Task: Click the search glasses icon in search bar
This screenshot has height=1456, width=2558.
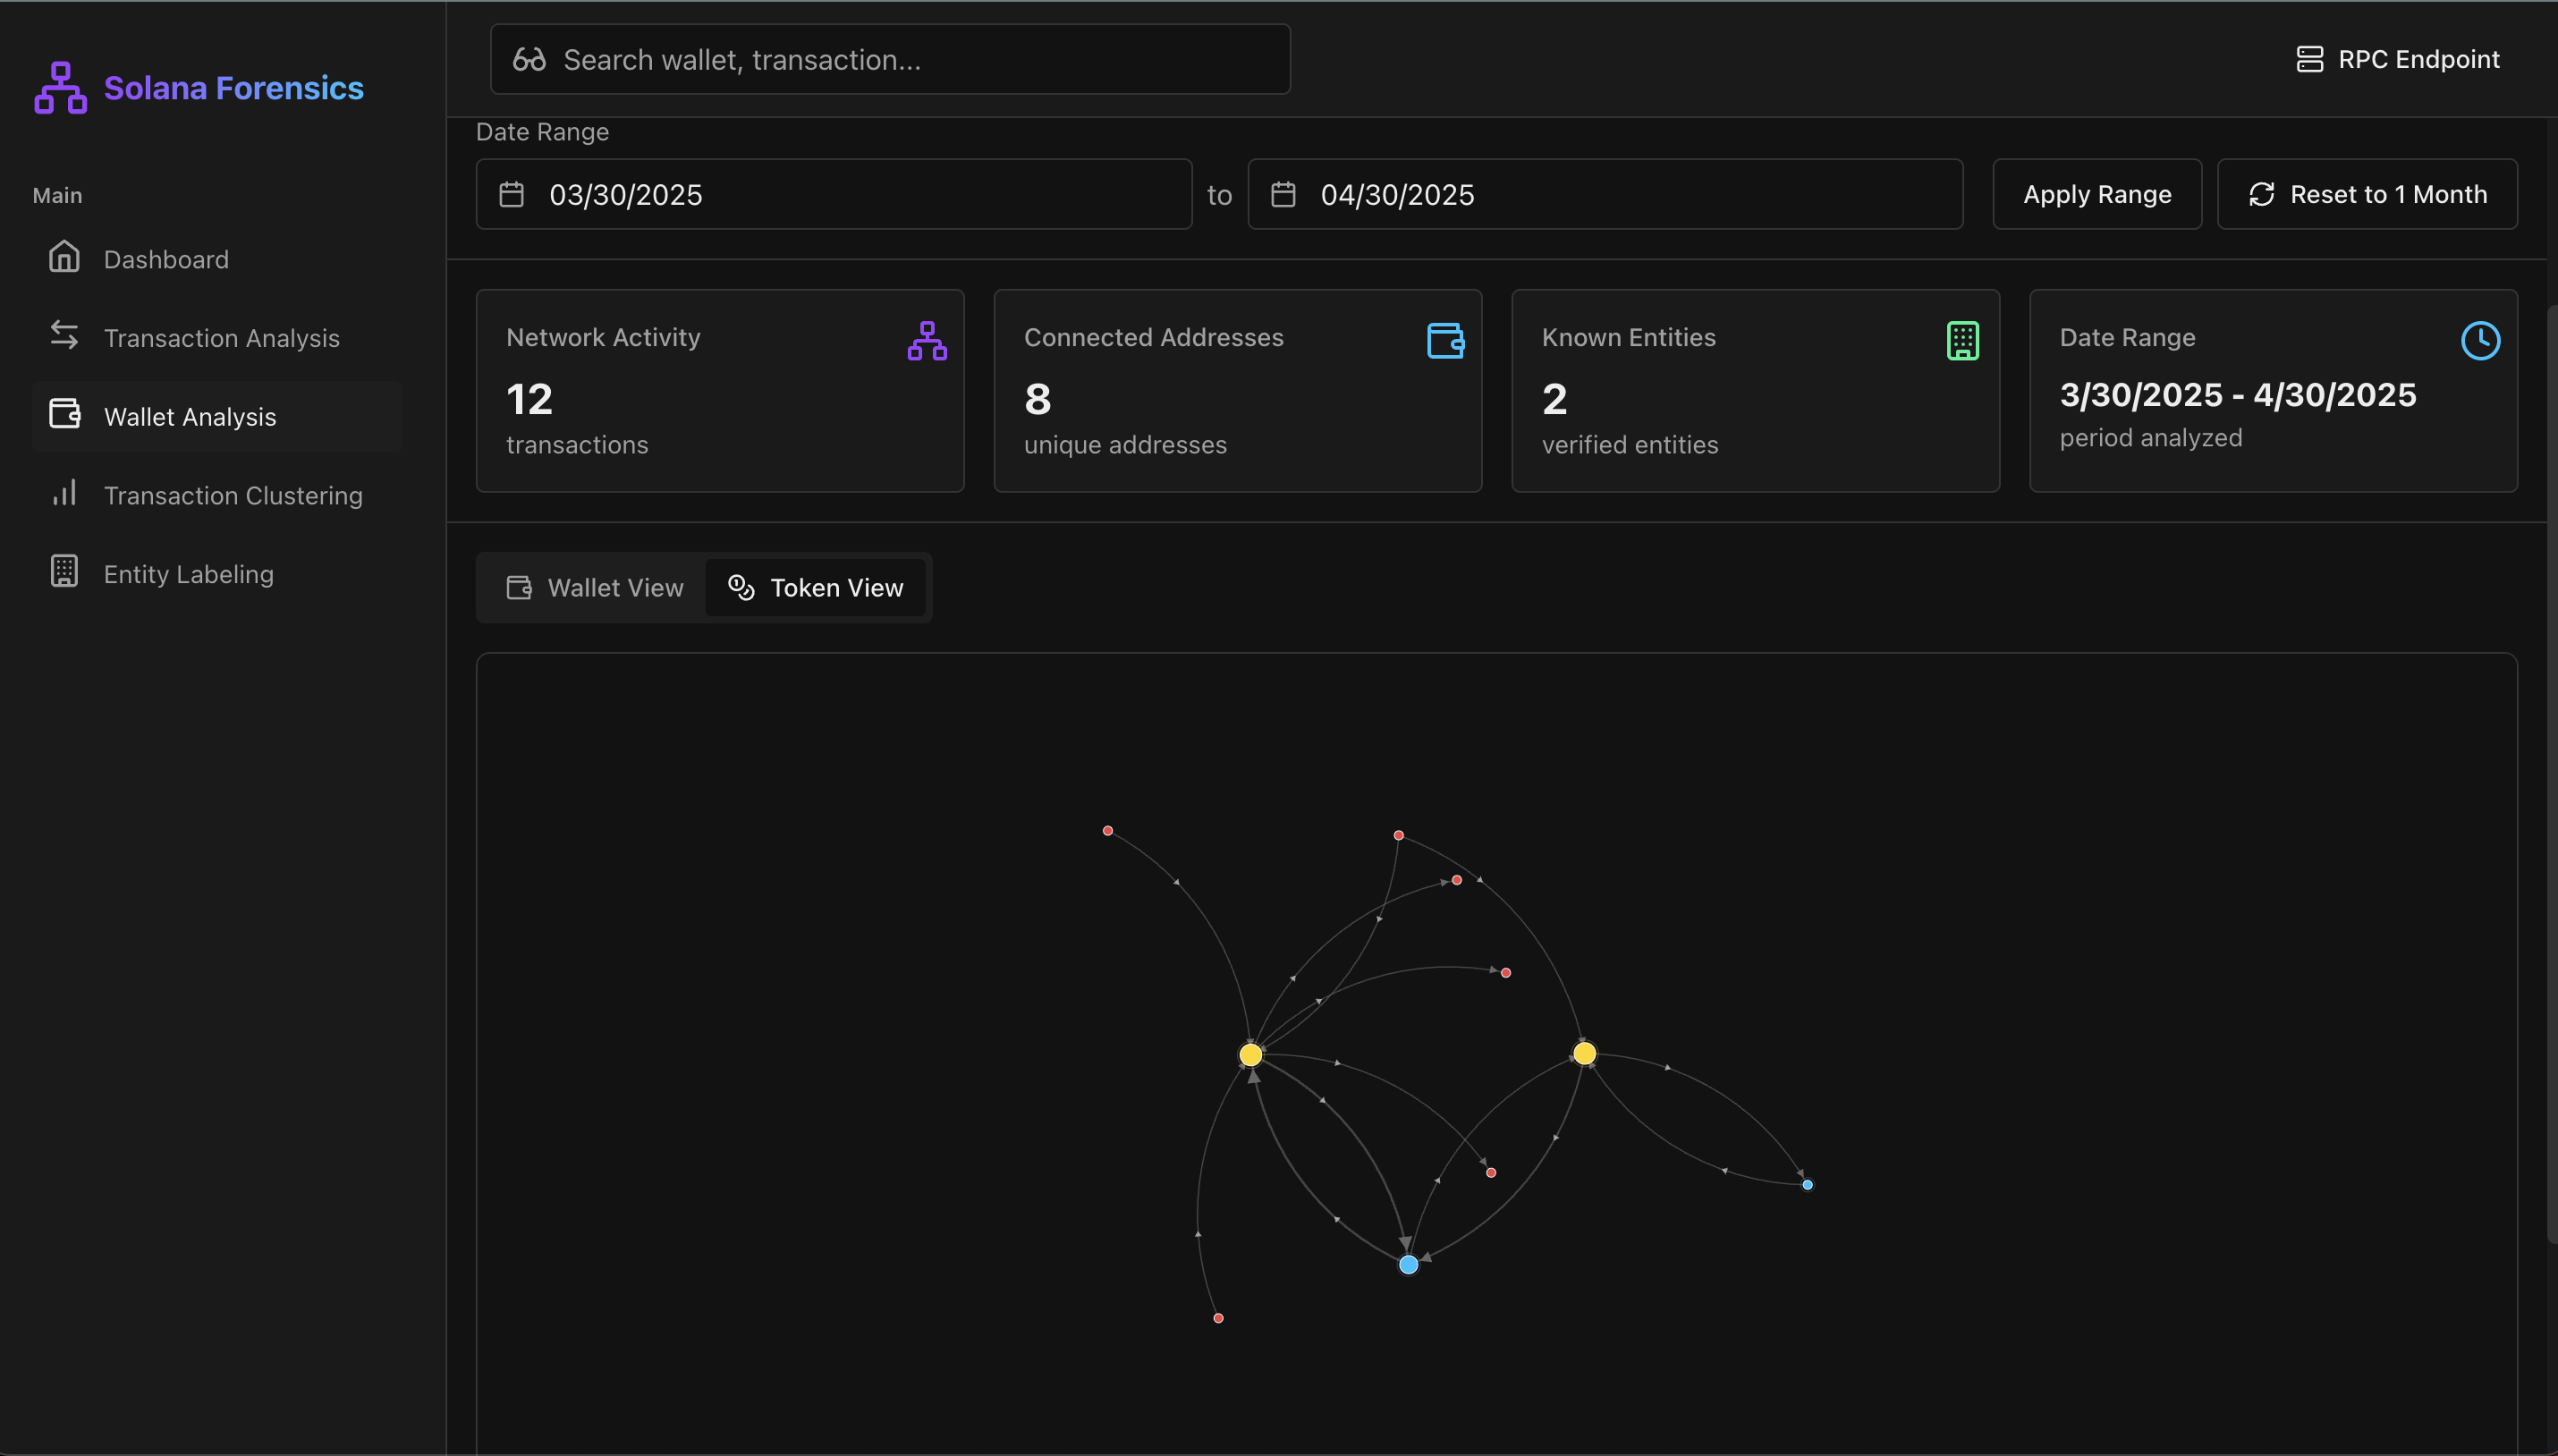Action: [529, 59]
